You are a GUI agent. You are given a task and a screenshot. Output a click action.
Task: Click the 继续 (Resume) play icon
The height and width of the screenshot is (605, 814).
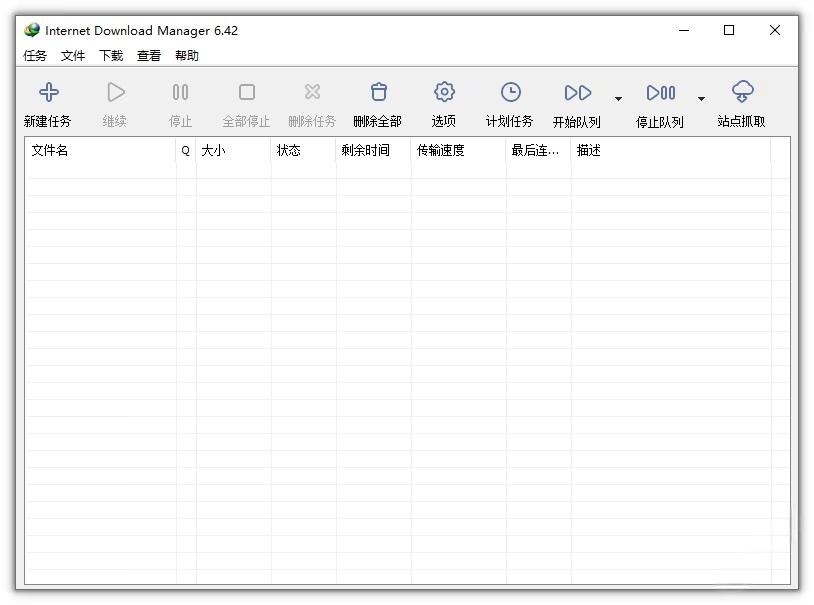pos(115,91)
